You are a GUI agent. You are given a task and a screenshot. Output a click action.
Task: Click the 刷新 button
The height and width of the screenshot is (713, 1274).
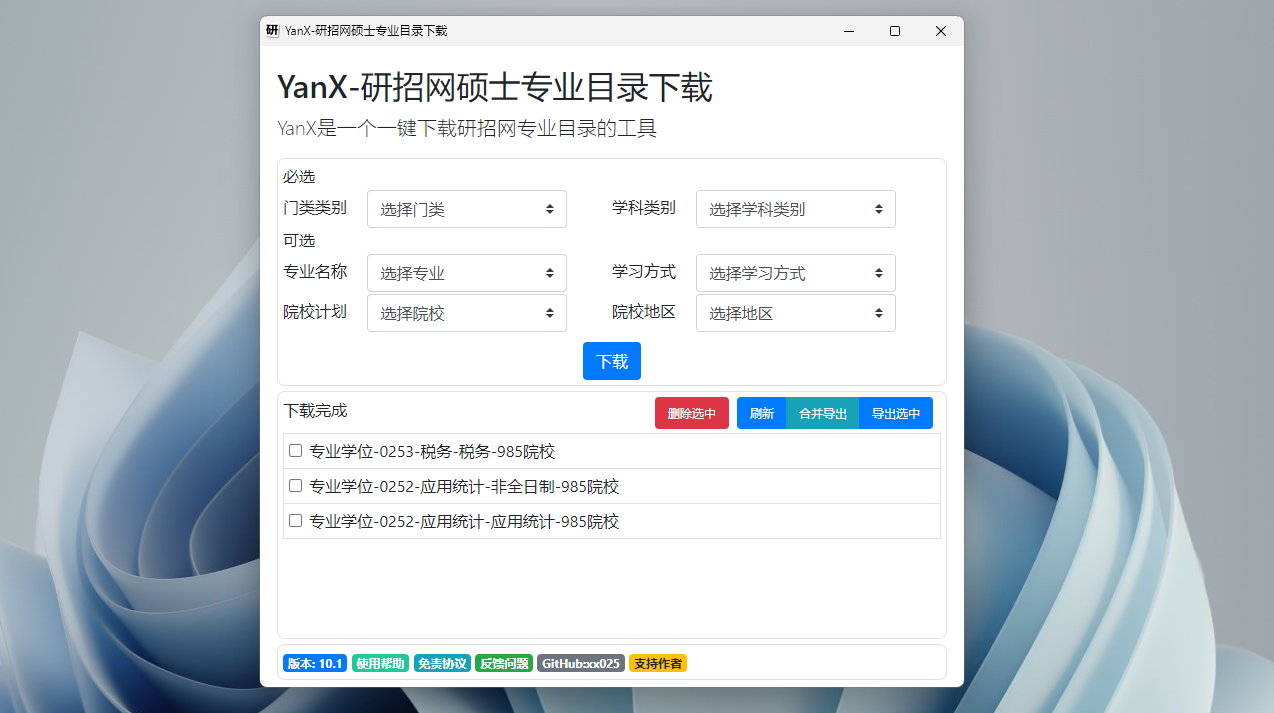click(762, 413)
